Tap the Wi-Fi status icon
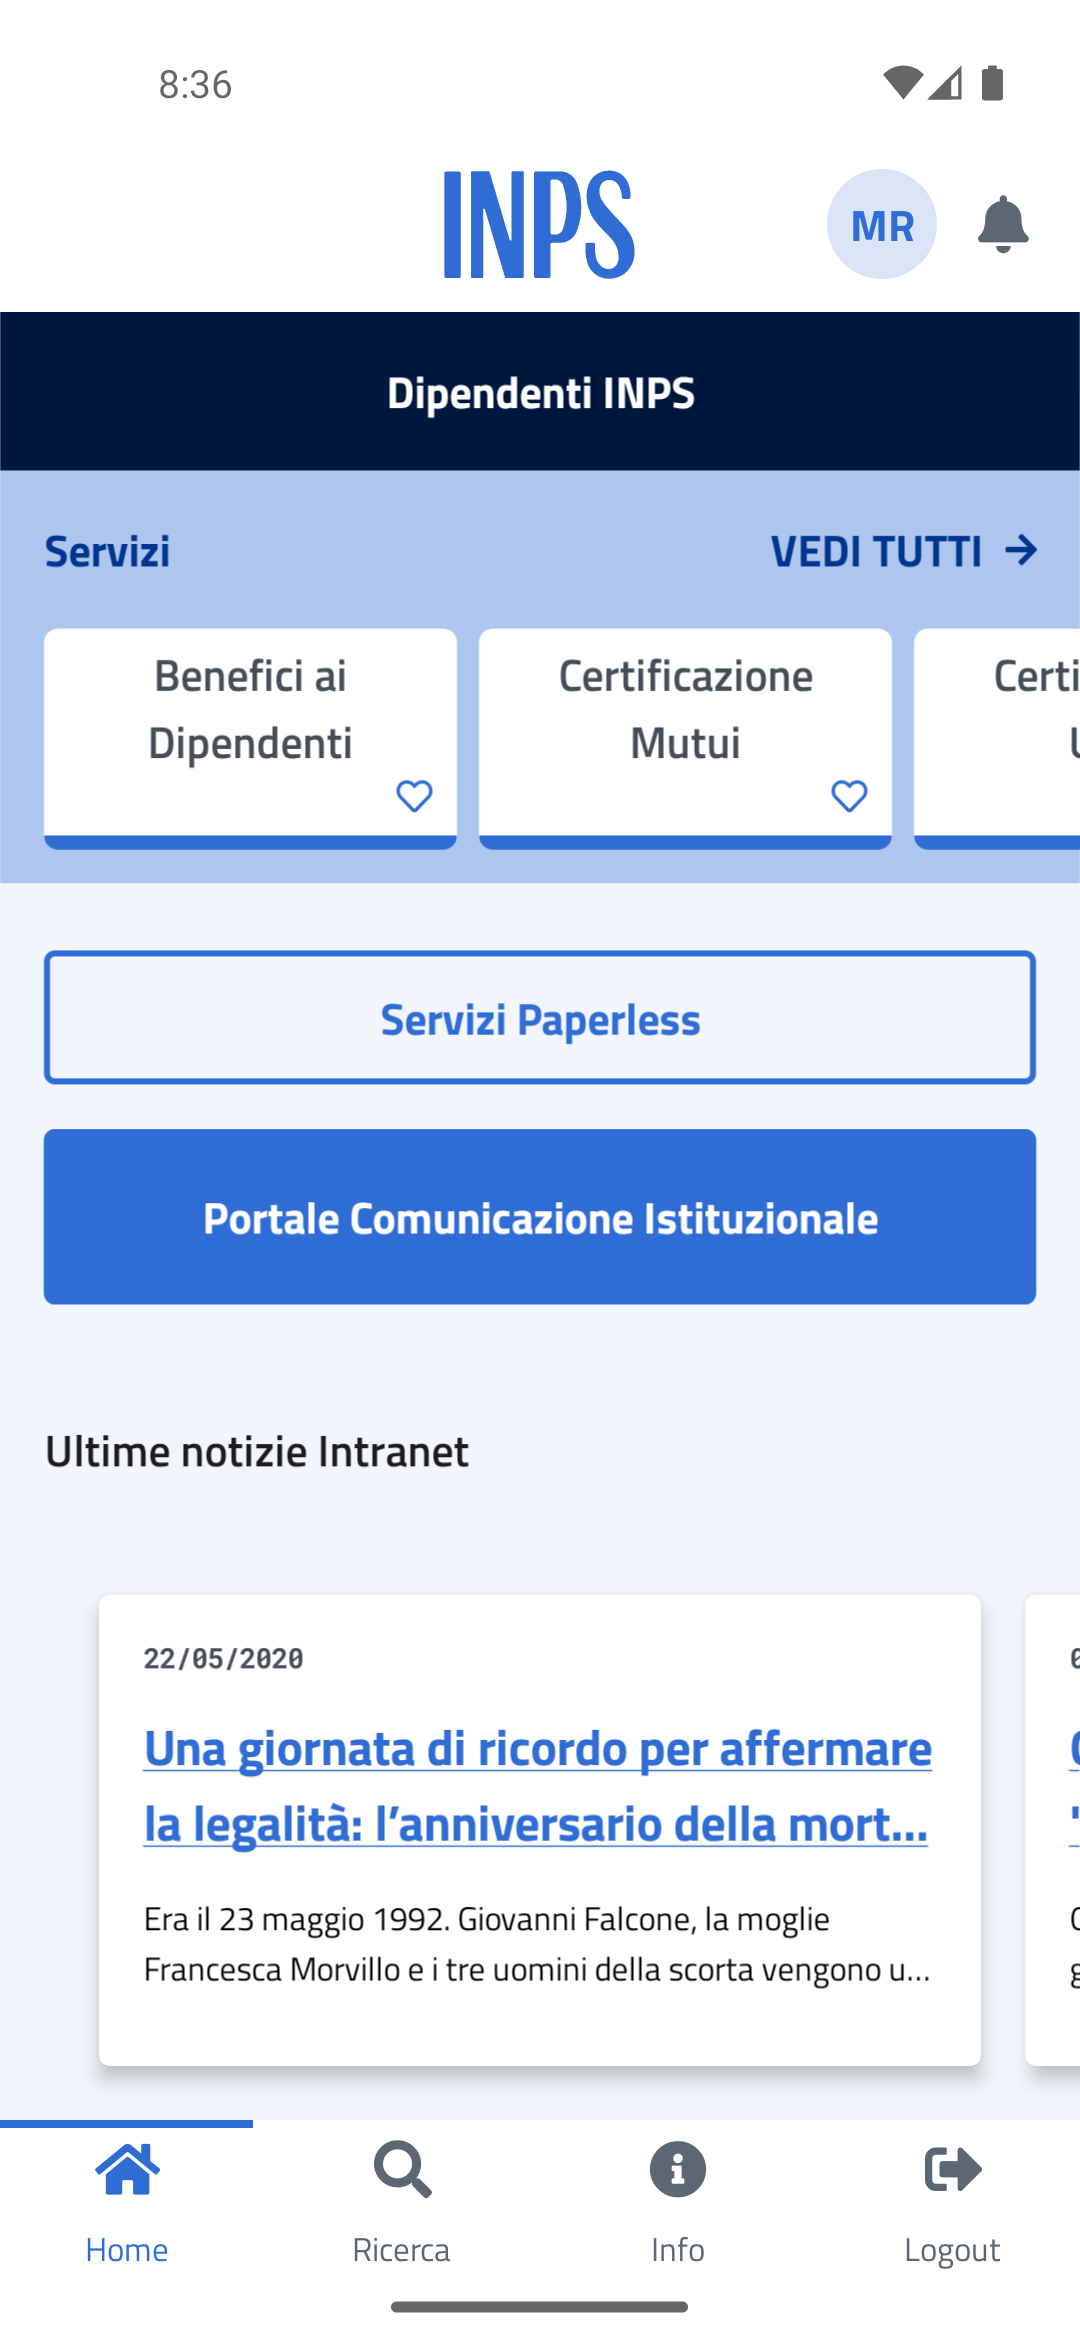Screen dimensions: 1080x2340 point(903,83)
